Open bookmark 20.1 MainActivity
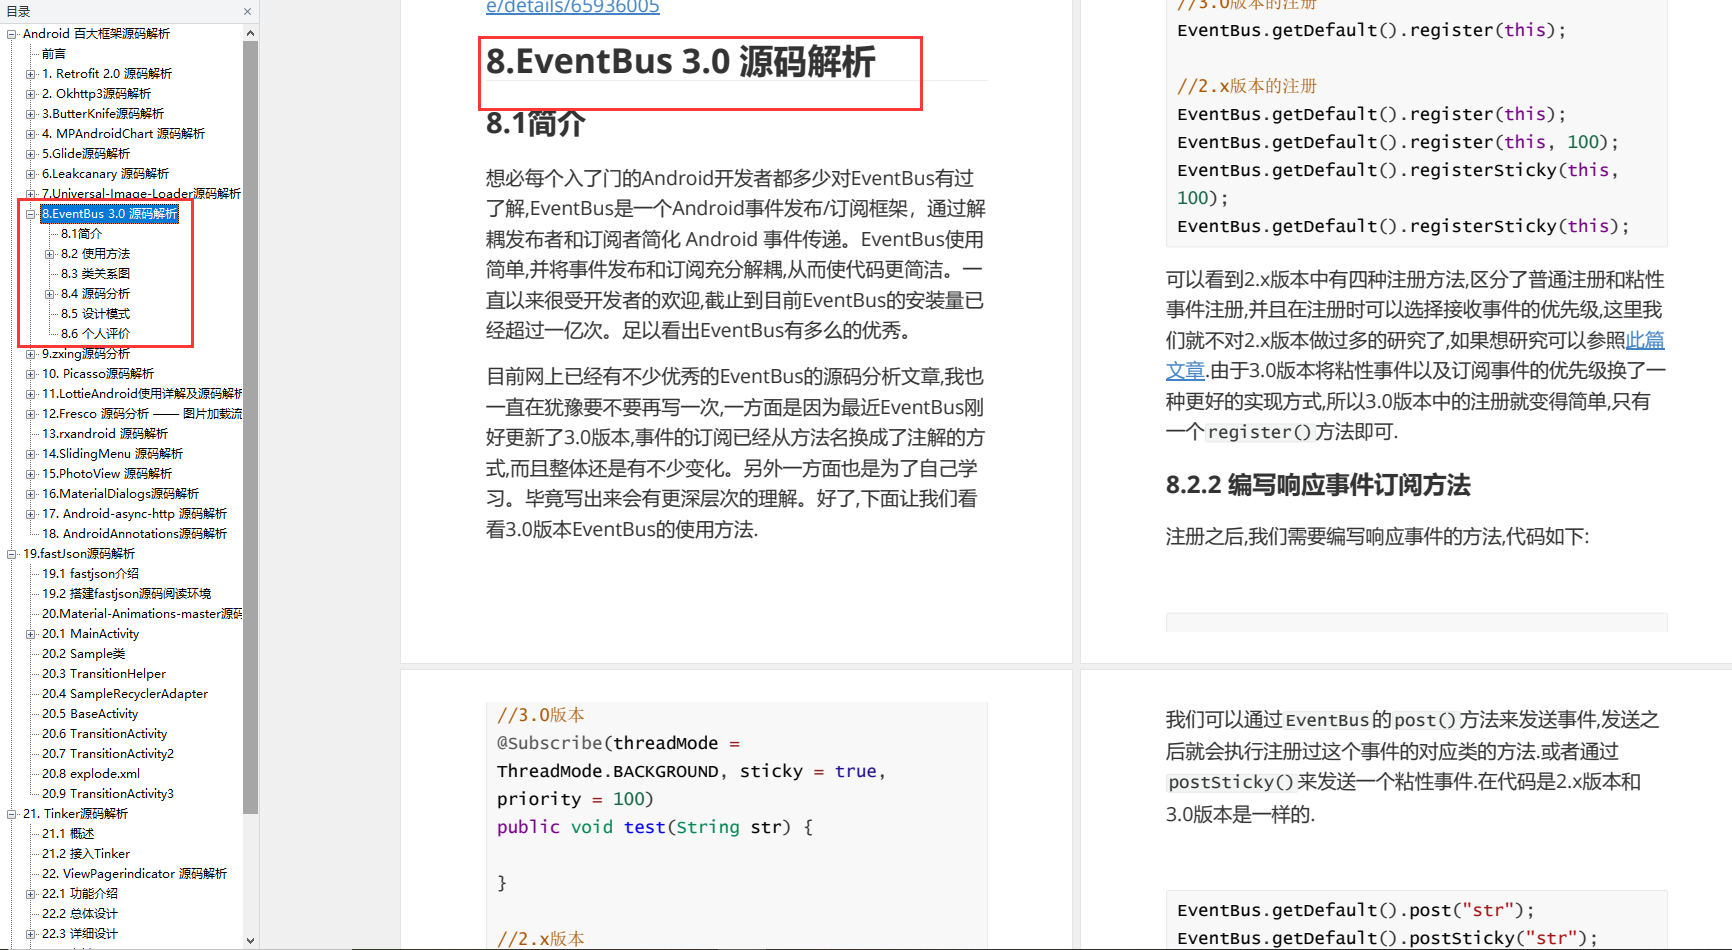1732x950 pixels. click(x=90, y=634)
